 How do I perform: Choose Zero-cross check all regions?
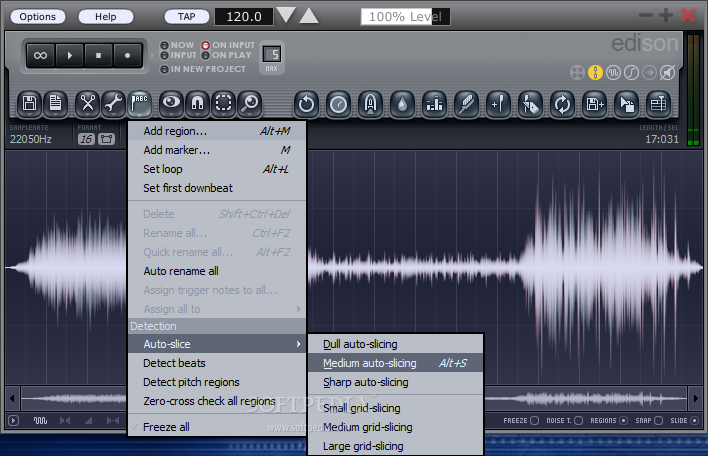pyautogui.click(x=217, y=401)
